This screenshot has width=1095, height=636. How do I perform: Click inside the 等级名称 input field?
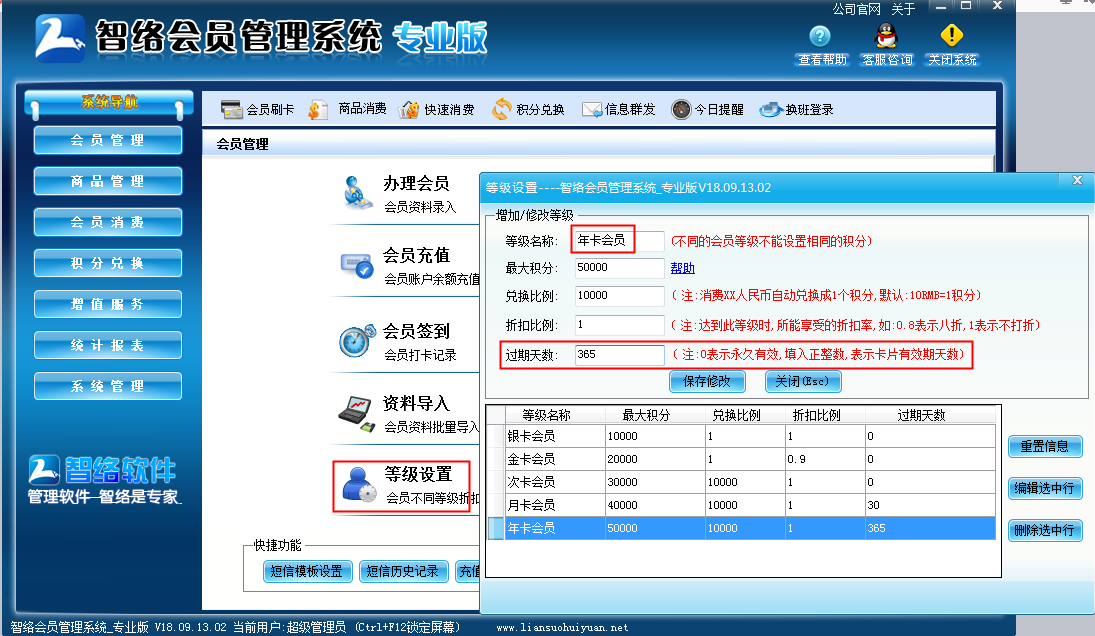(618, 239)
